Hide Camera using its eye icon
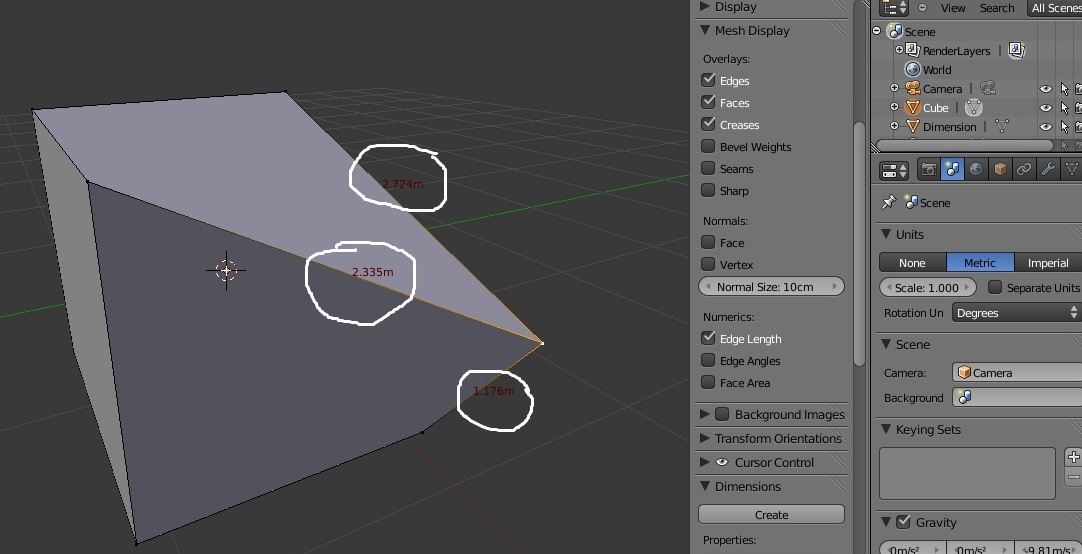The width and height of the screenshot is (1082, 554). [x=1045, y=88]
